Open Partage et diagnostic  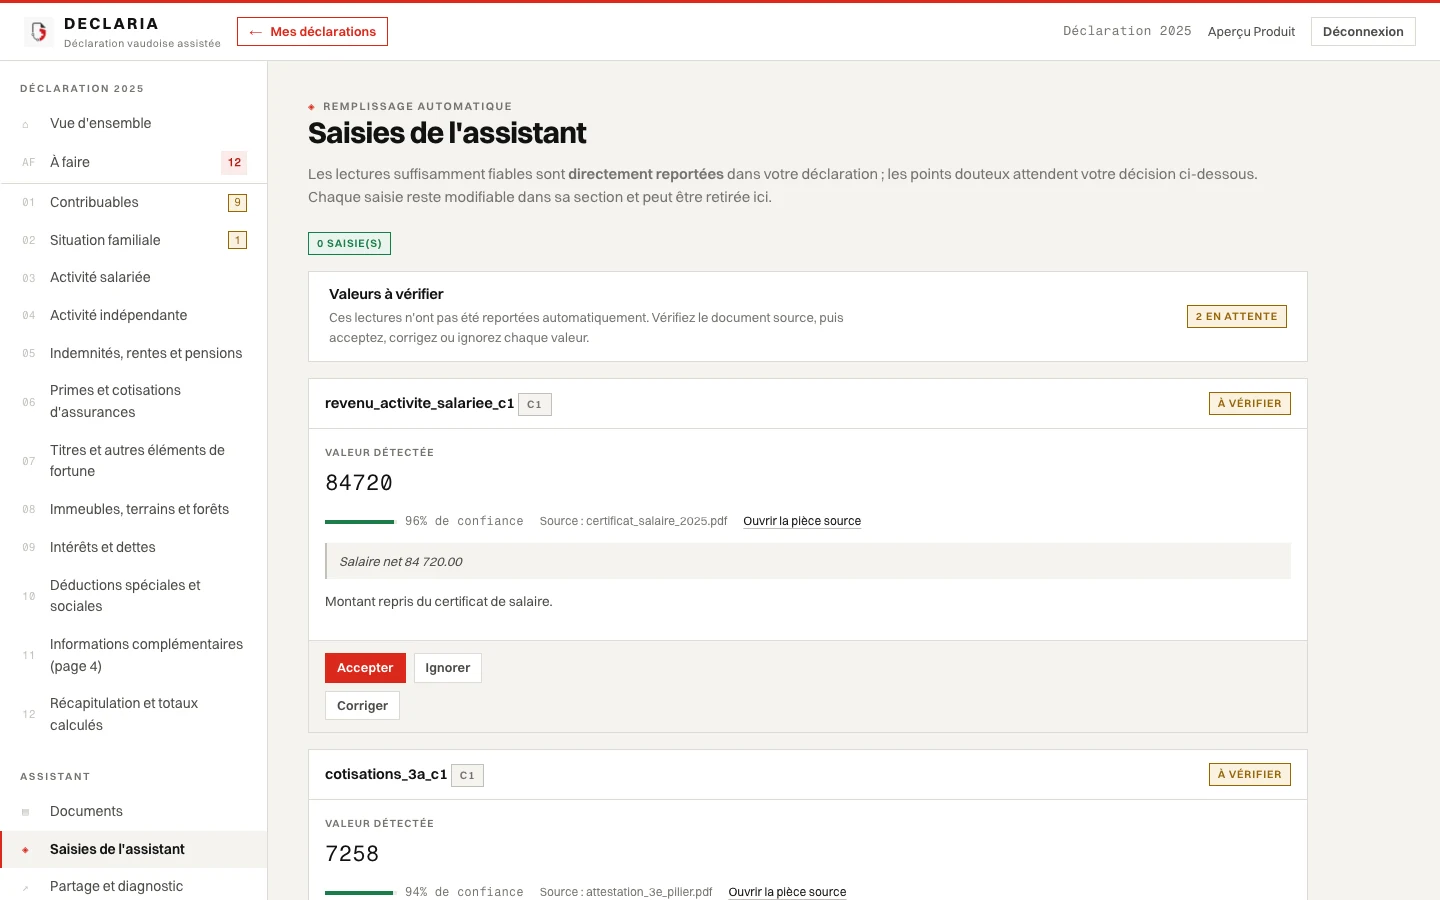point(134,886)
